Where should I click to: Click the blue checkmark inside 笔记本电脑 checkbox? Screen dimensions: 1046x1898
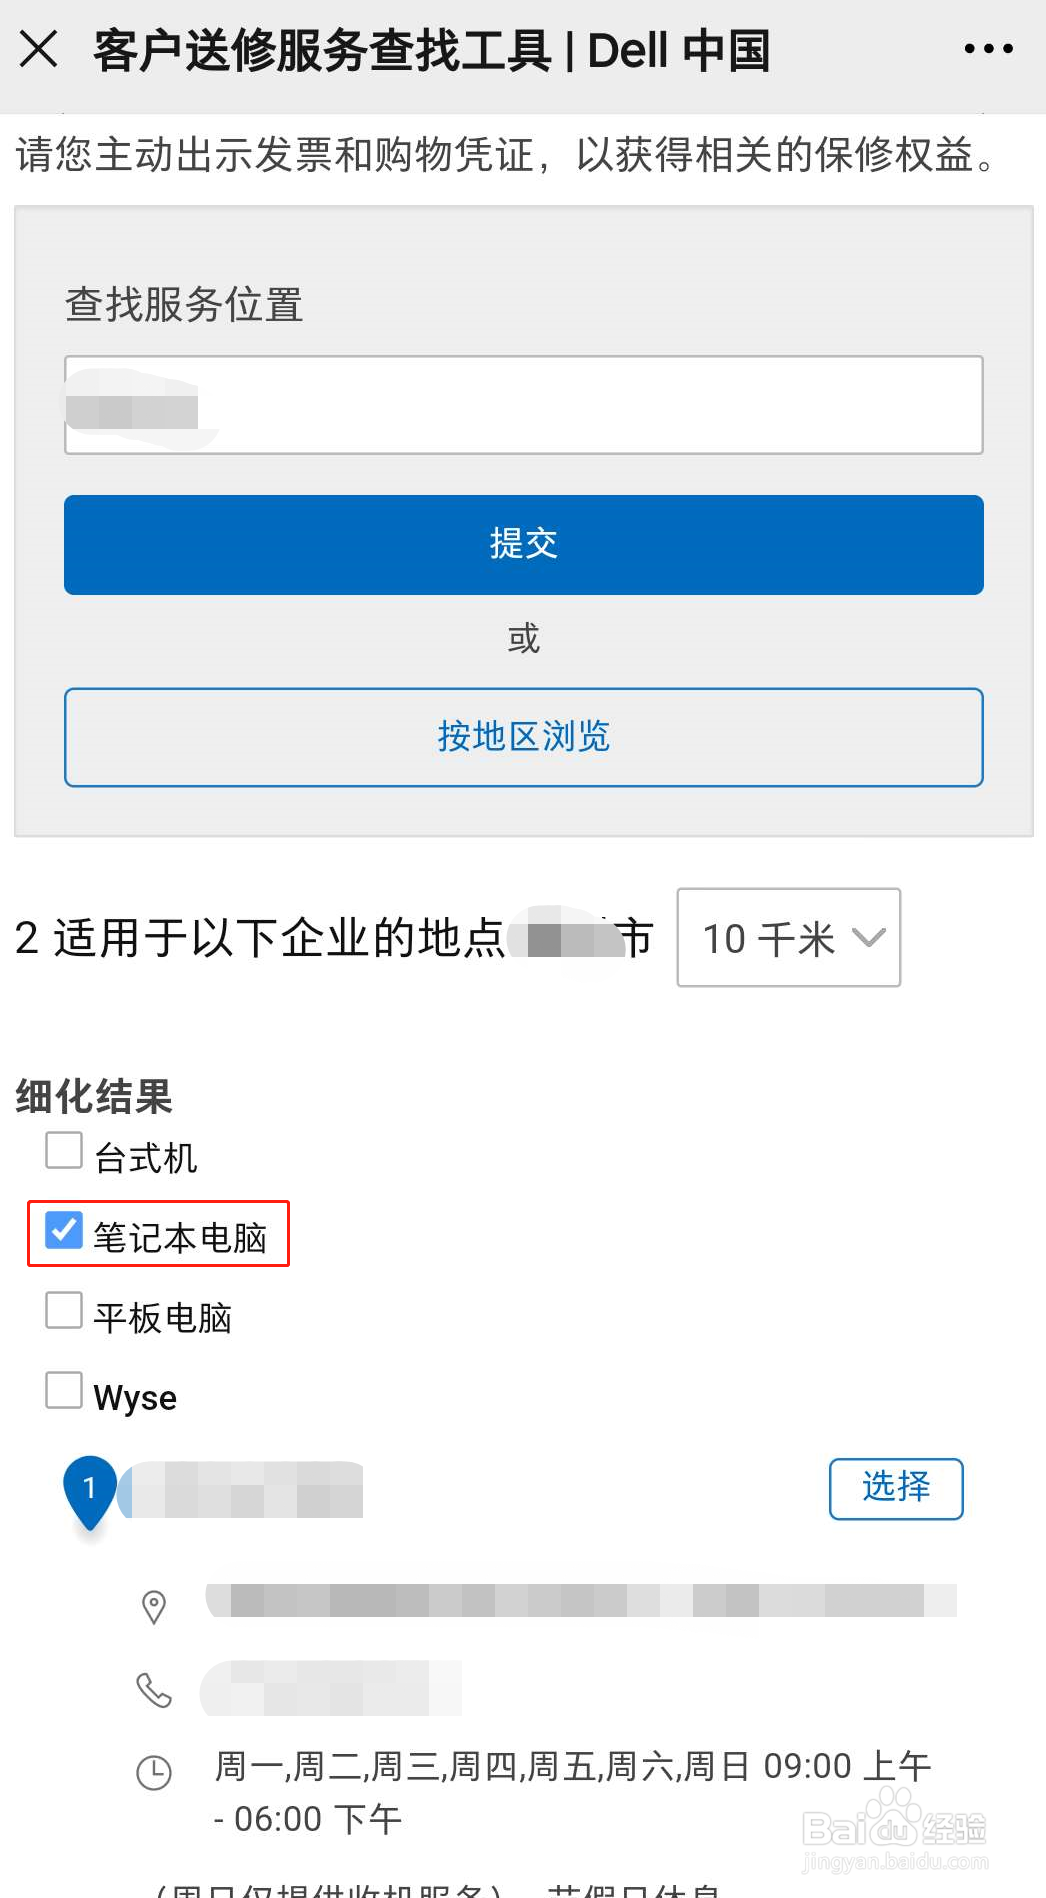coord(64,1232)
